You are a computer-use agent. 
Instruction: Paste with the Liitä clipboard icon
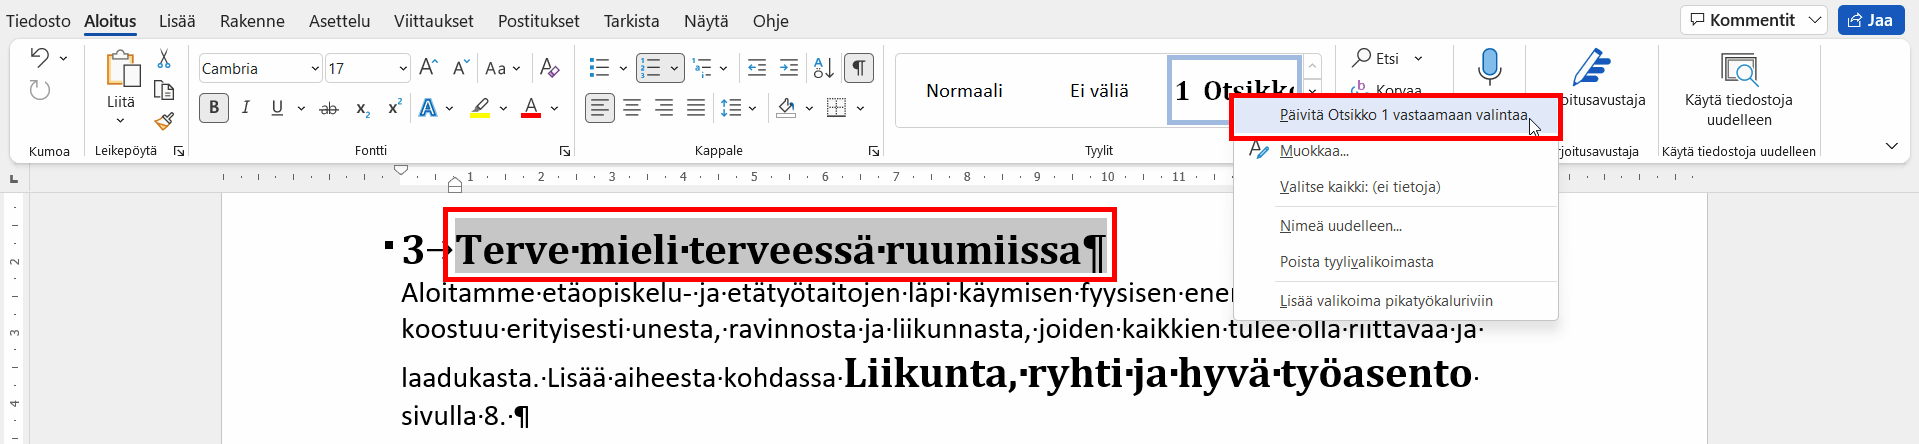point(122,70)
